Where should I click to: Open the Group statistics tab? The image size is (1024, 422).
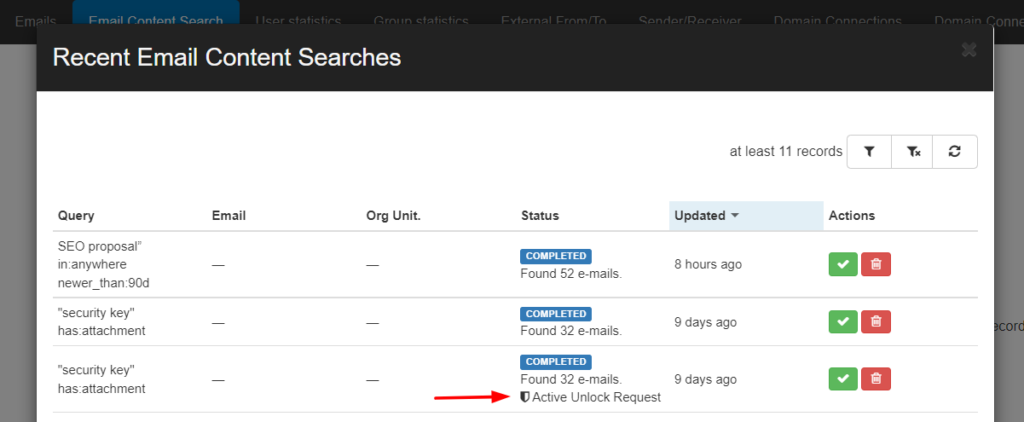(421, 21)
